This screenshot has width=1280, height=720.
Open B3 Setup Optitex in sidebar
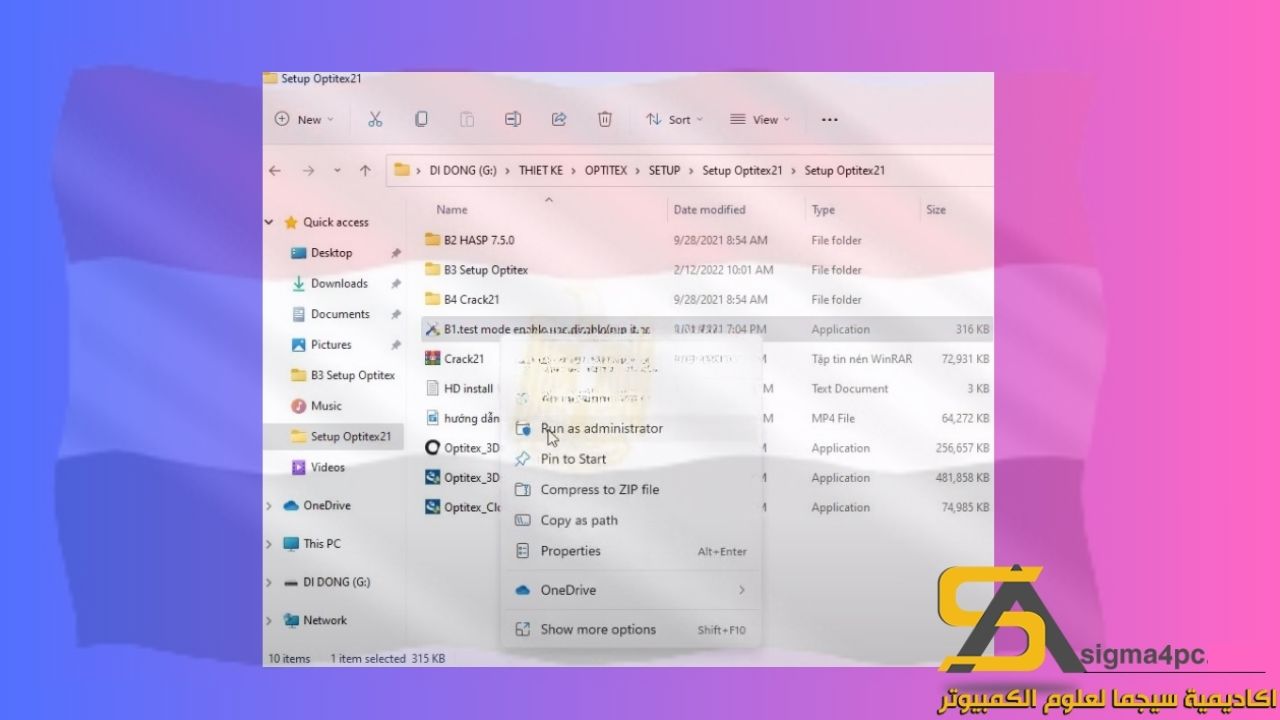[x=353, y=376]
